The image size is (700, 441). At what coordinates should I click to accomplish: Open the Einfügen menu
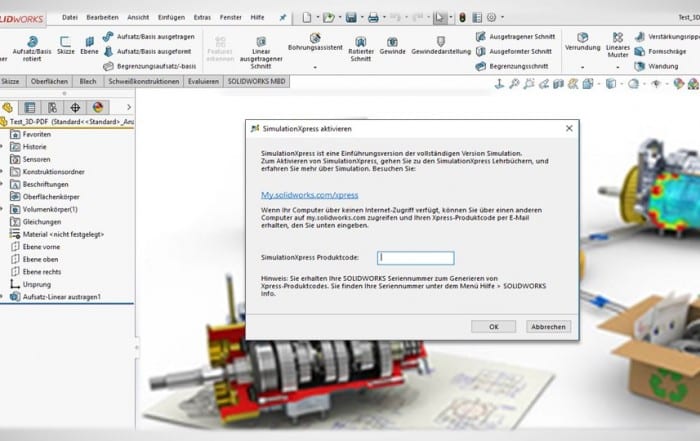(x=171, y=17)
